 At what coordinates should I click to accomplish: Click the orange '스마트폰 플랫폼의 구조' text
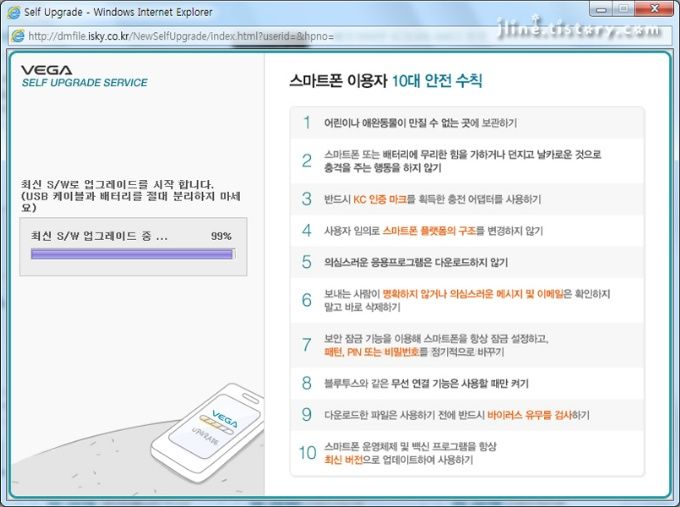(x=429, y=231)
